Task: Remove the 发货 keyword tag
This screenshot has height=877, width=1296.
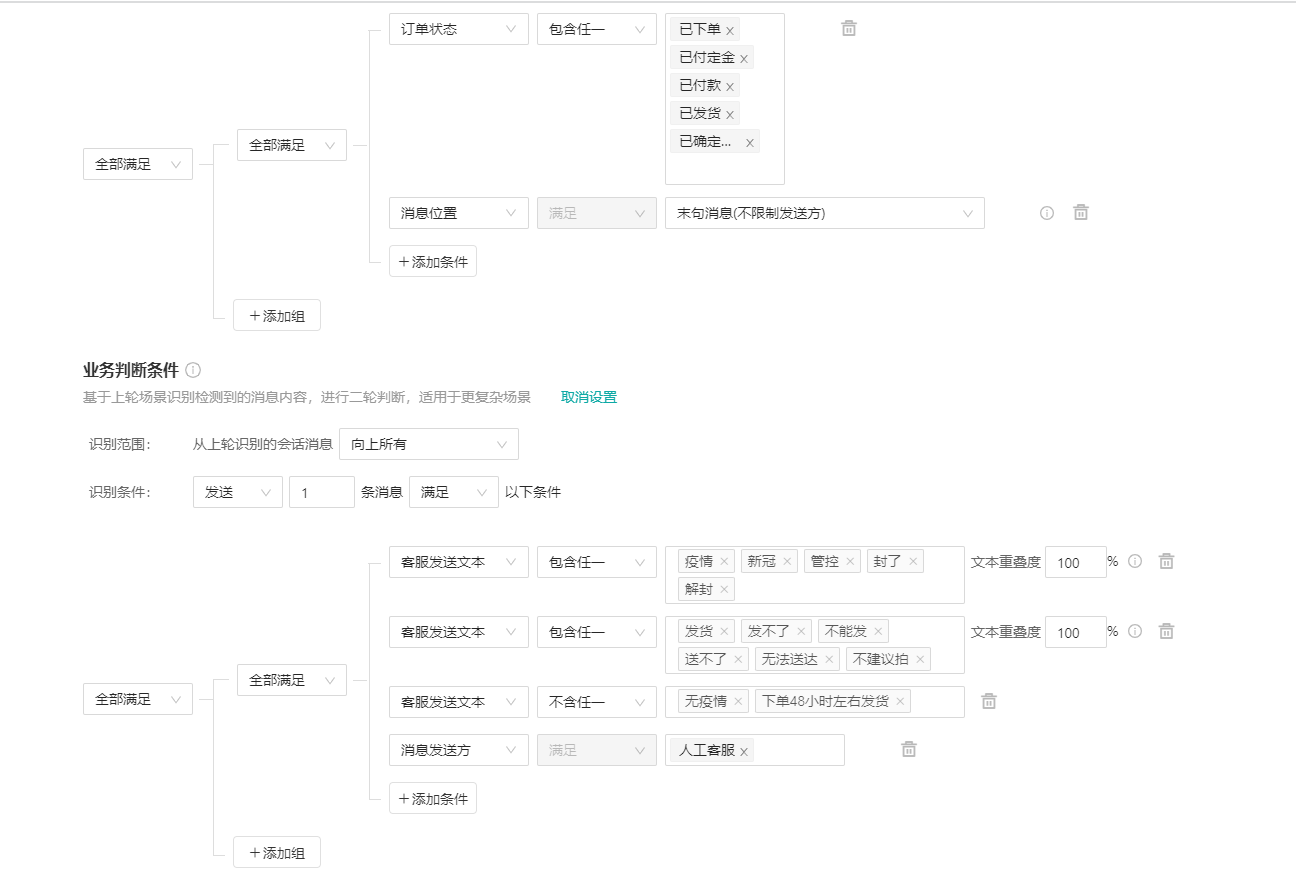Action: [724, 632]
